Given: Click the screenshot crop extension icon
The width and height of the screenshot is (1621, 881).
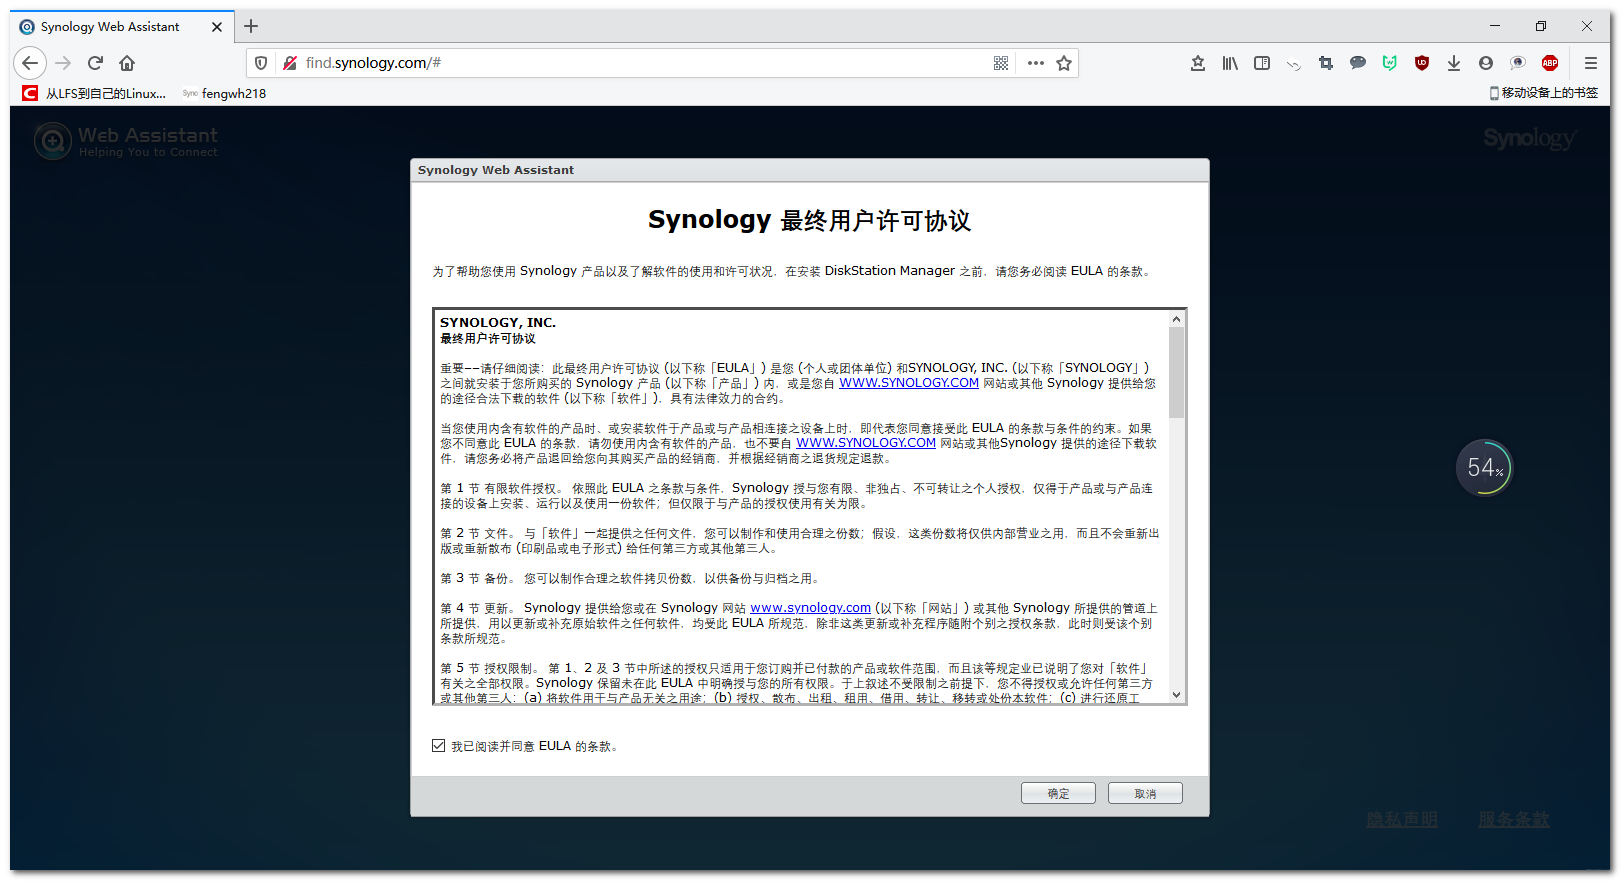Looking at the screenshot, I should click(x=1326, y=63).
